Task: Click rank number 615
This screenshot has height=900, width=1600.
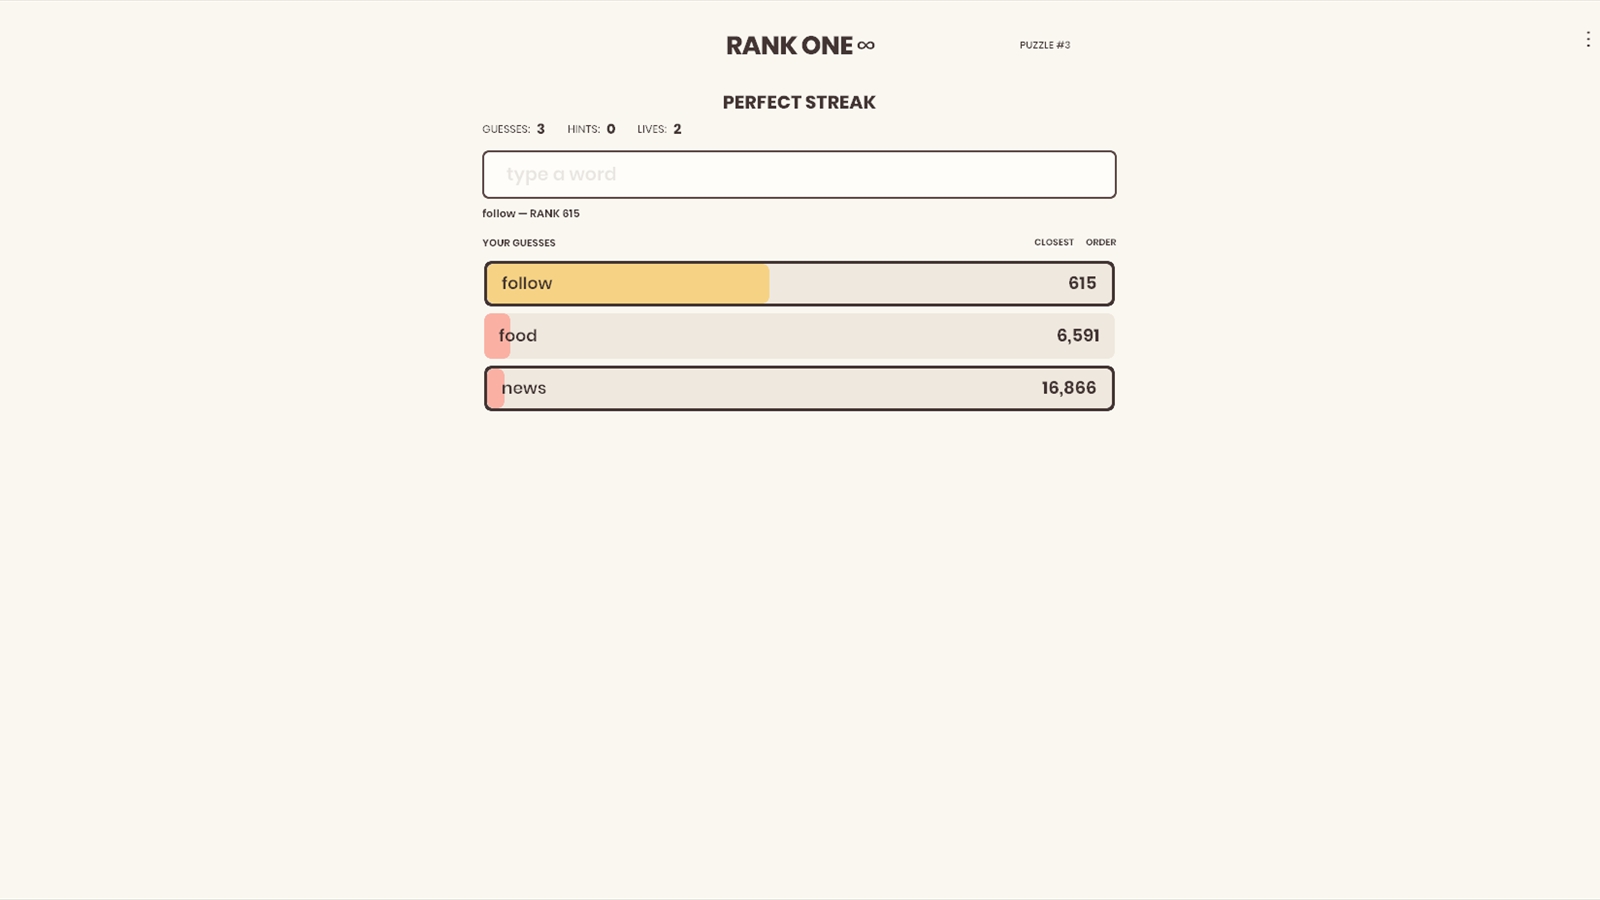Action: point(1082,283)
